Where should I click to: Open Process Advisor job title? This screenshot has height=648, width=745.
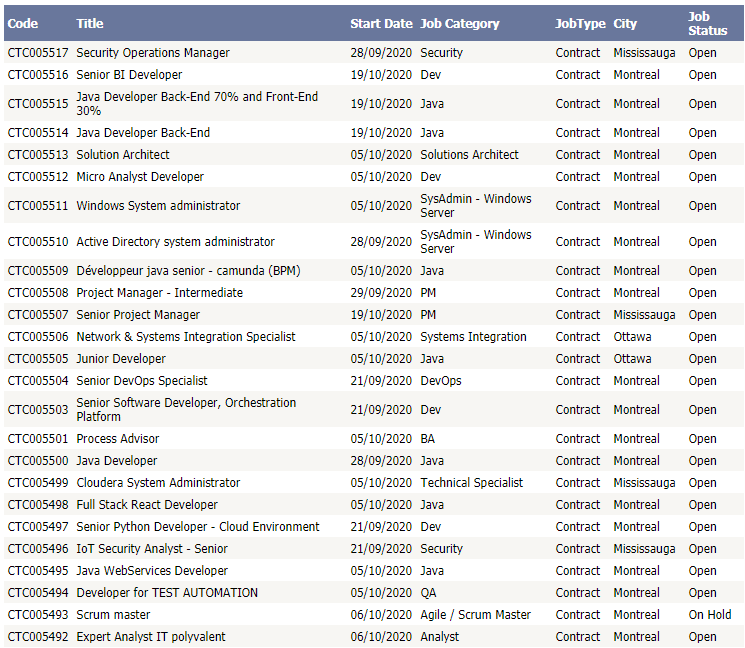[x=118, y=438]
